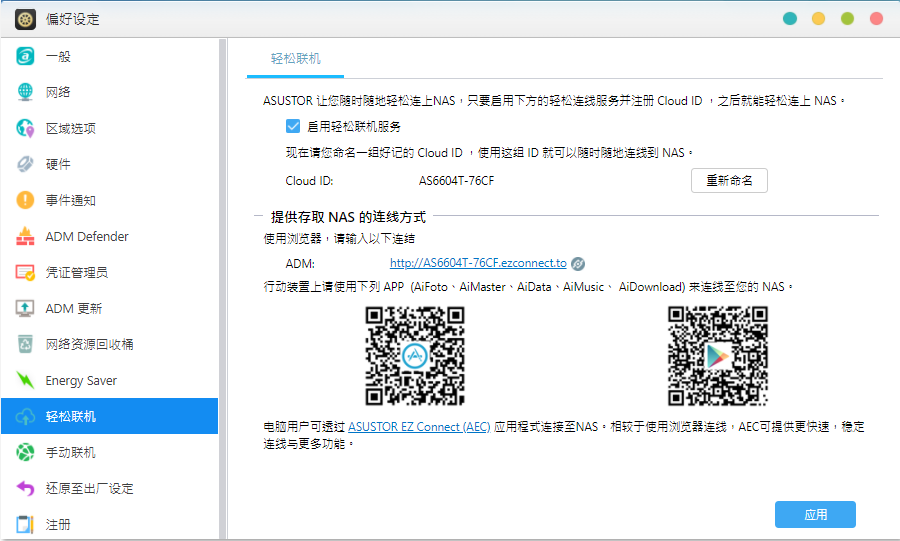Click the 重新命名 button
The height and width of the screenshot is (541, 900).
pyautogui.click(x=729, y=181)
